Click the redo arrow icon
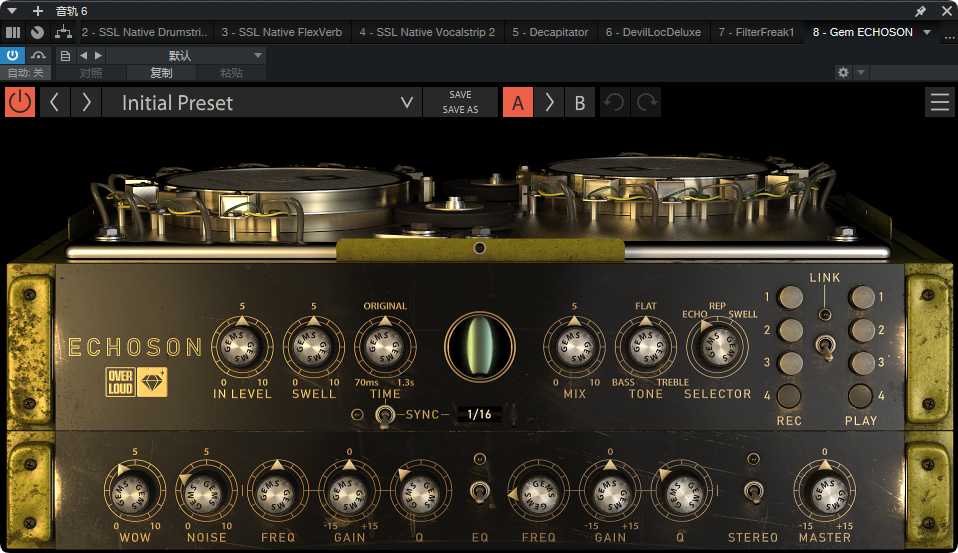The image size is (958, 553). (x=647, y=102)
